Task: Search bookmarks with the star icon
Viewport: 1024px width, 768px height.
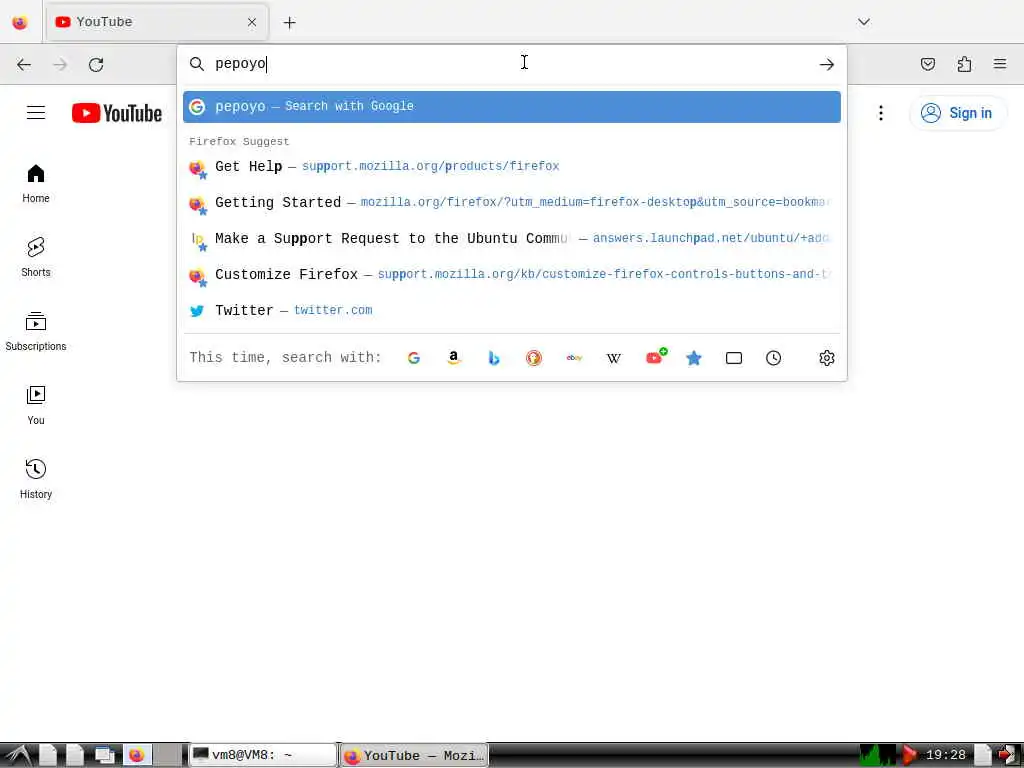Action: click(694, 358)
